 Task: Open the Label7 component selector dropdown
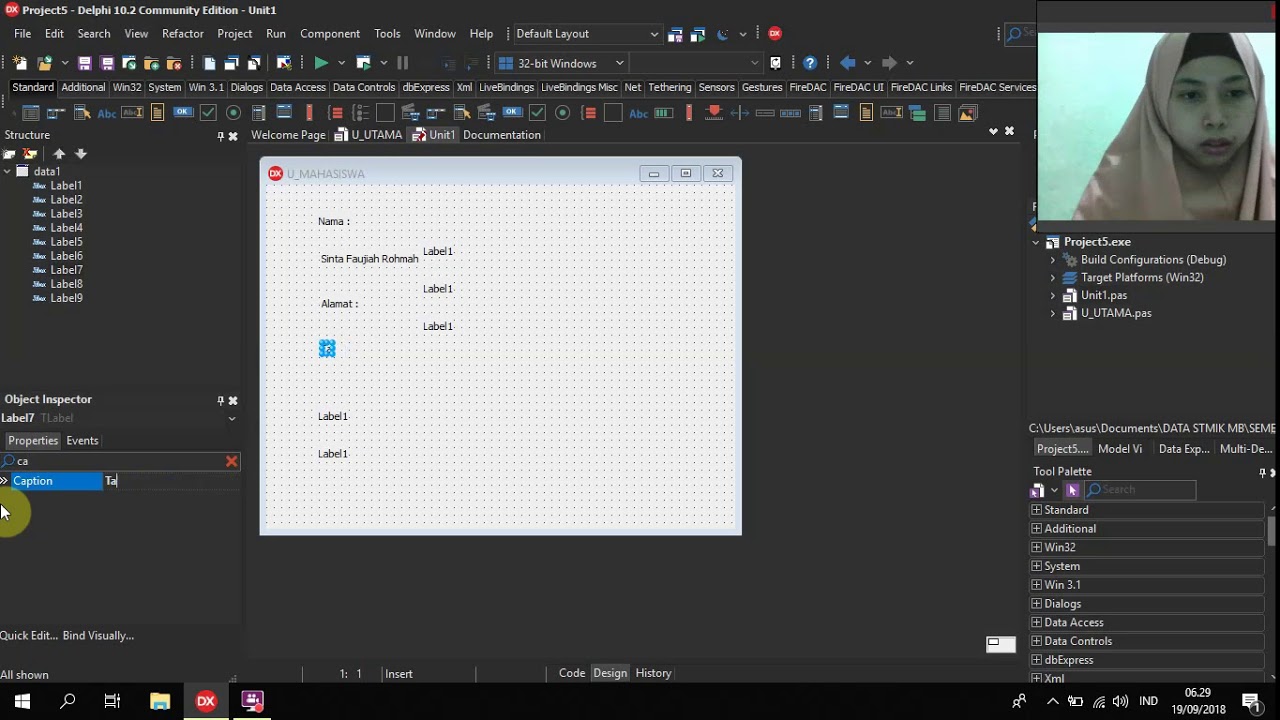232,419
